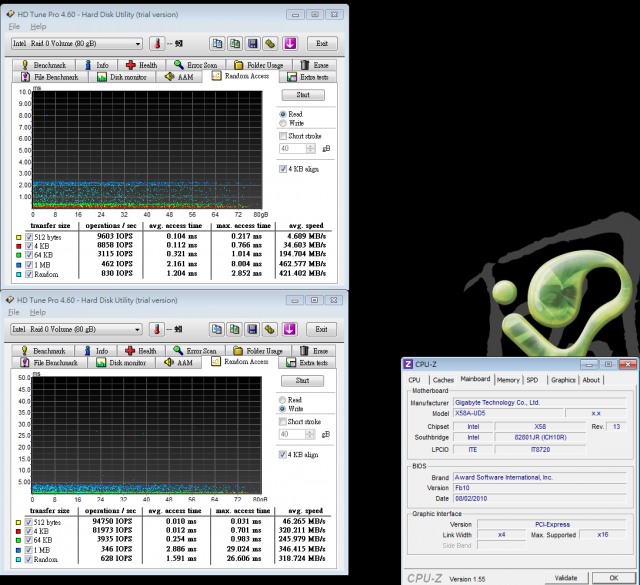Open Help menu in bottom HD Tune window
The width and height of the screenshot is (640, 585).
38,312
